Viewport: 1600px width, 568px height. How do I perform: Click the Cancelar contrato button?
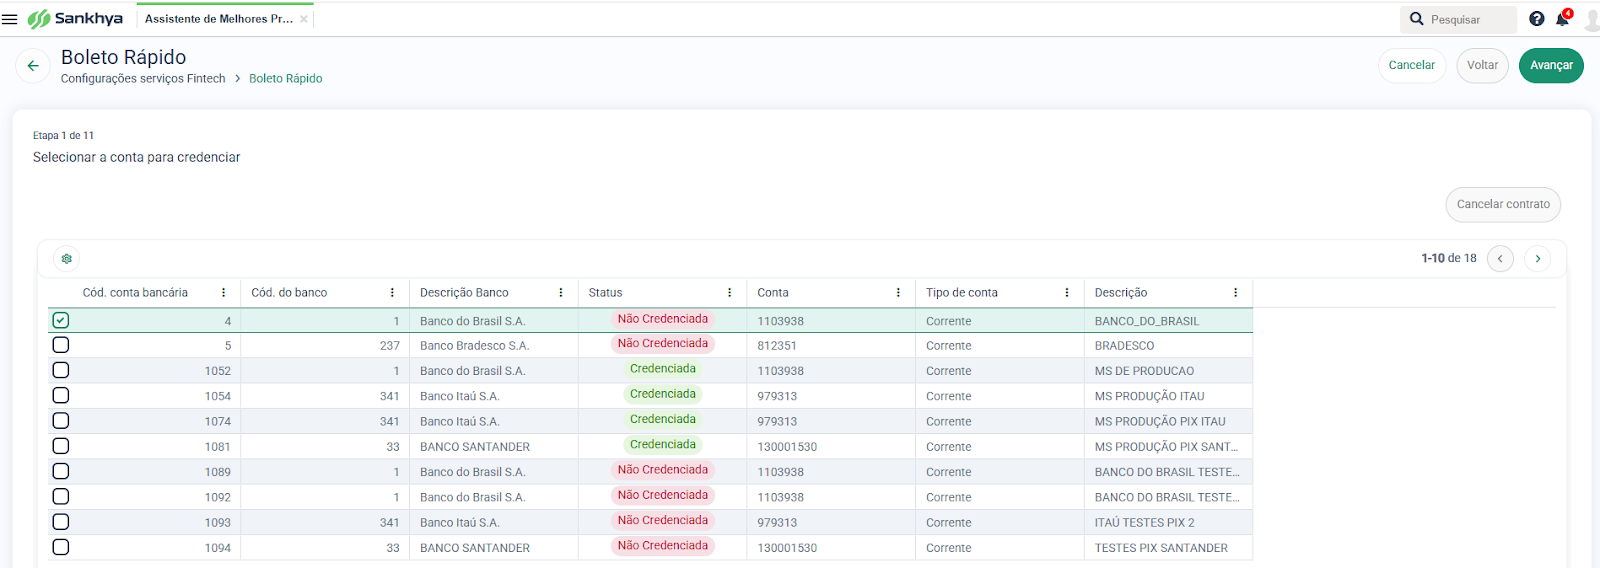click(1503, 204)
